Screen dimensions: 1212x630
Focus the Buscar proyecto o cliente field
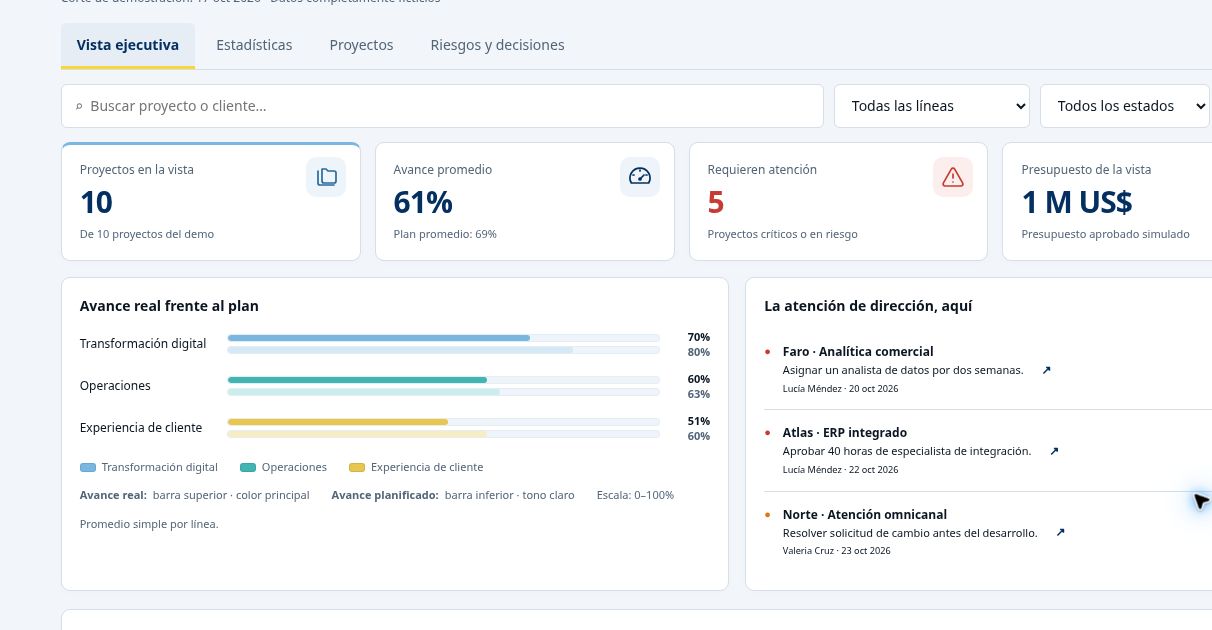442,106
